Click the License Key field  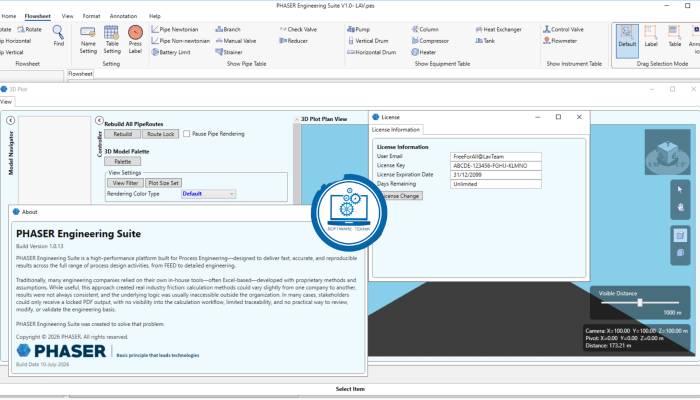click(x=496, y=166)
